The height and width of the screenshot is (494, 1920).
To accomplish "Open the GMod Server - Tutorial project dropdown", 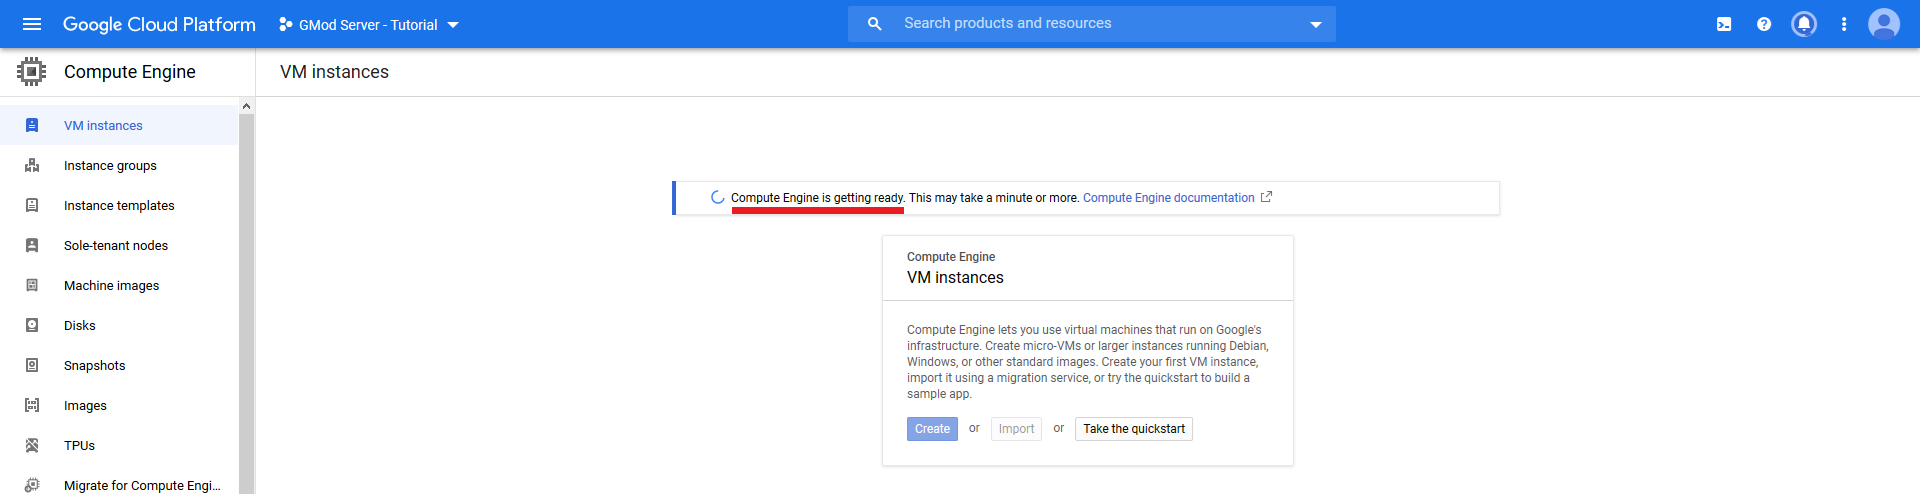I will 369,25.
